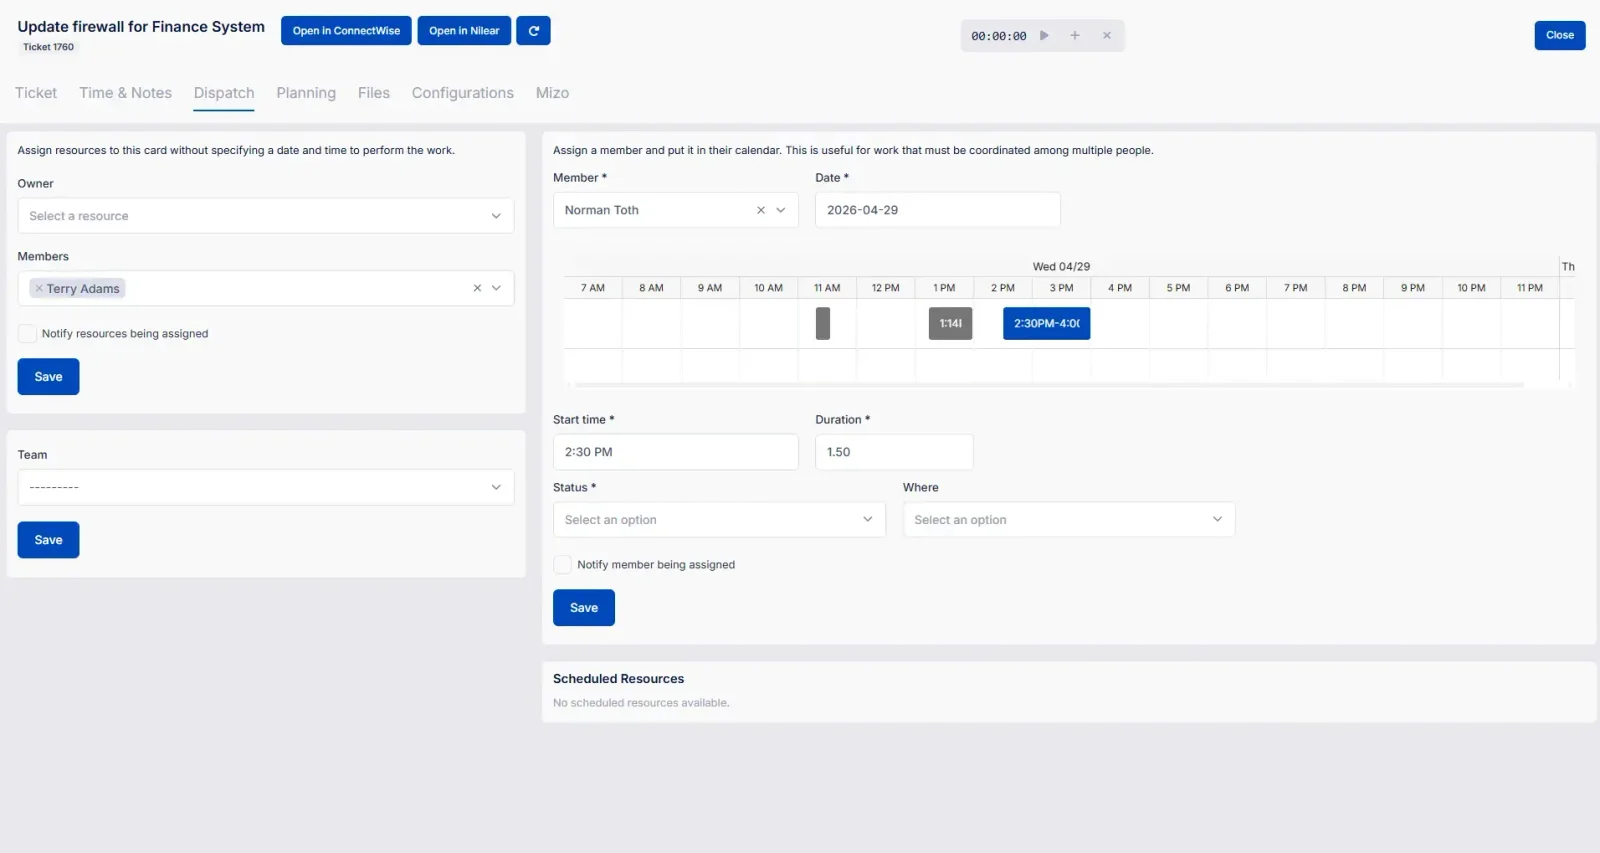Clear the Norman Toth member selection
The image size is (1600, 853).
pyautogui.click(x=761, y=211)
